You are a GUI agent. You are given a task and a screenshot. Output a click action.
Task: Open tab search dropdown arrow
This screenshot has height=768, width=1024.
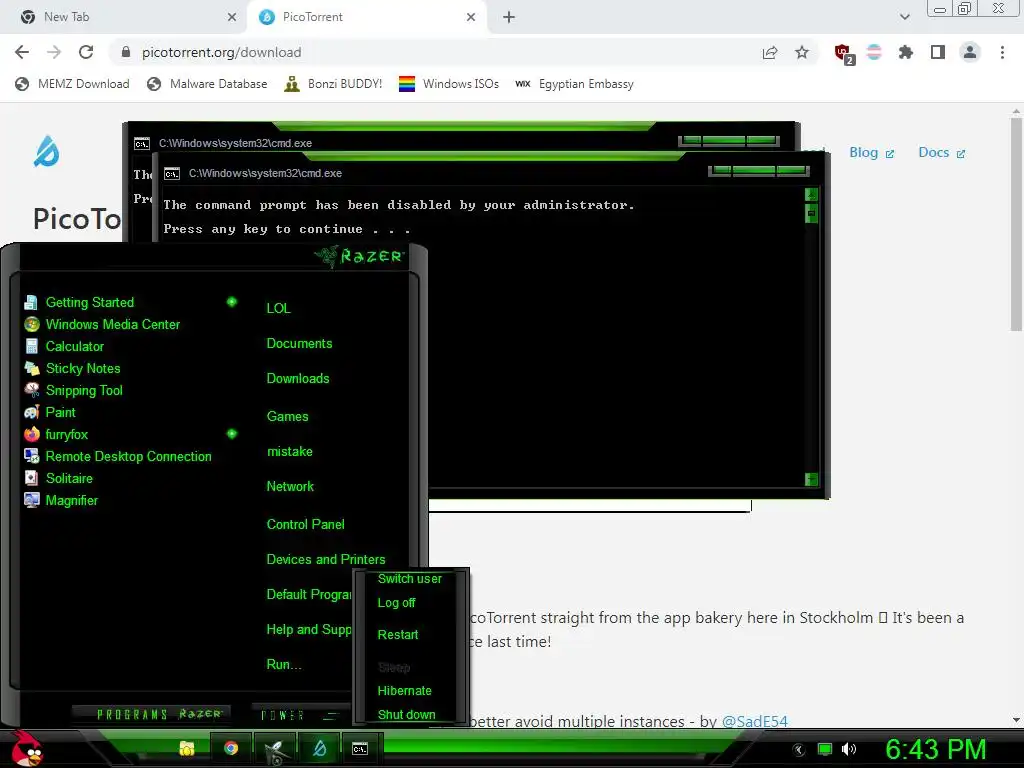tap(904, 17)
